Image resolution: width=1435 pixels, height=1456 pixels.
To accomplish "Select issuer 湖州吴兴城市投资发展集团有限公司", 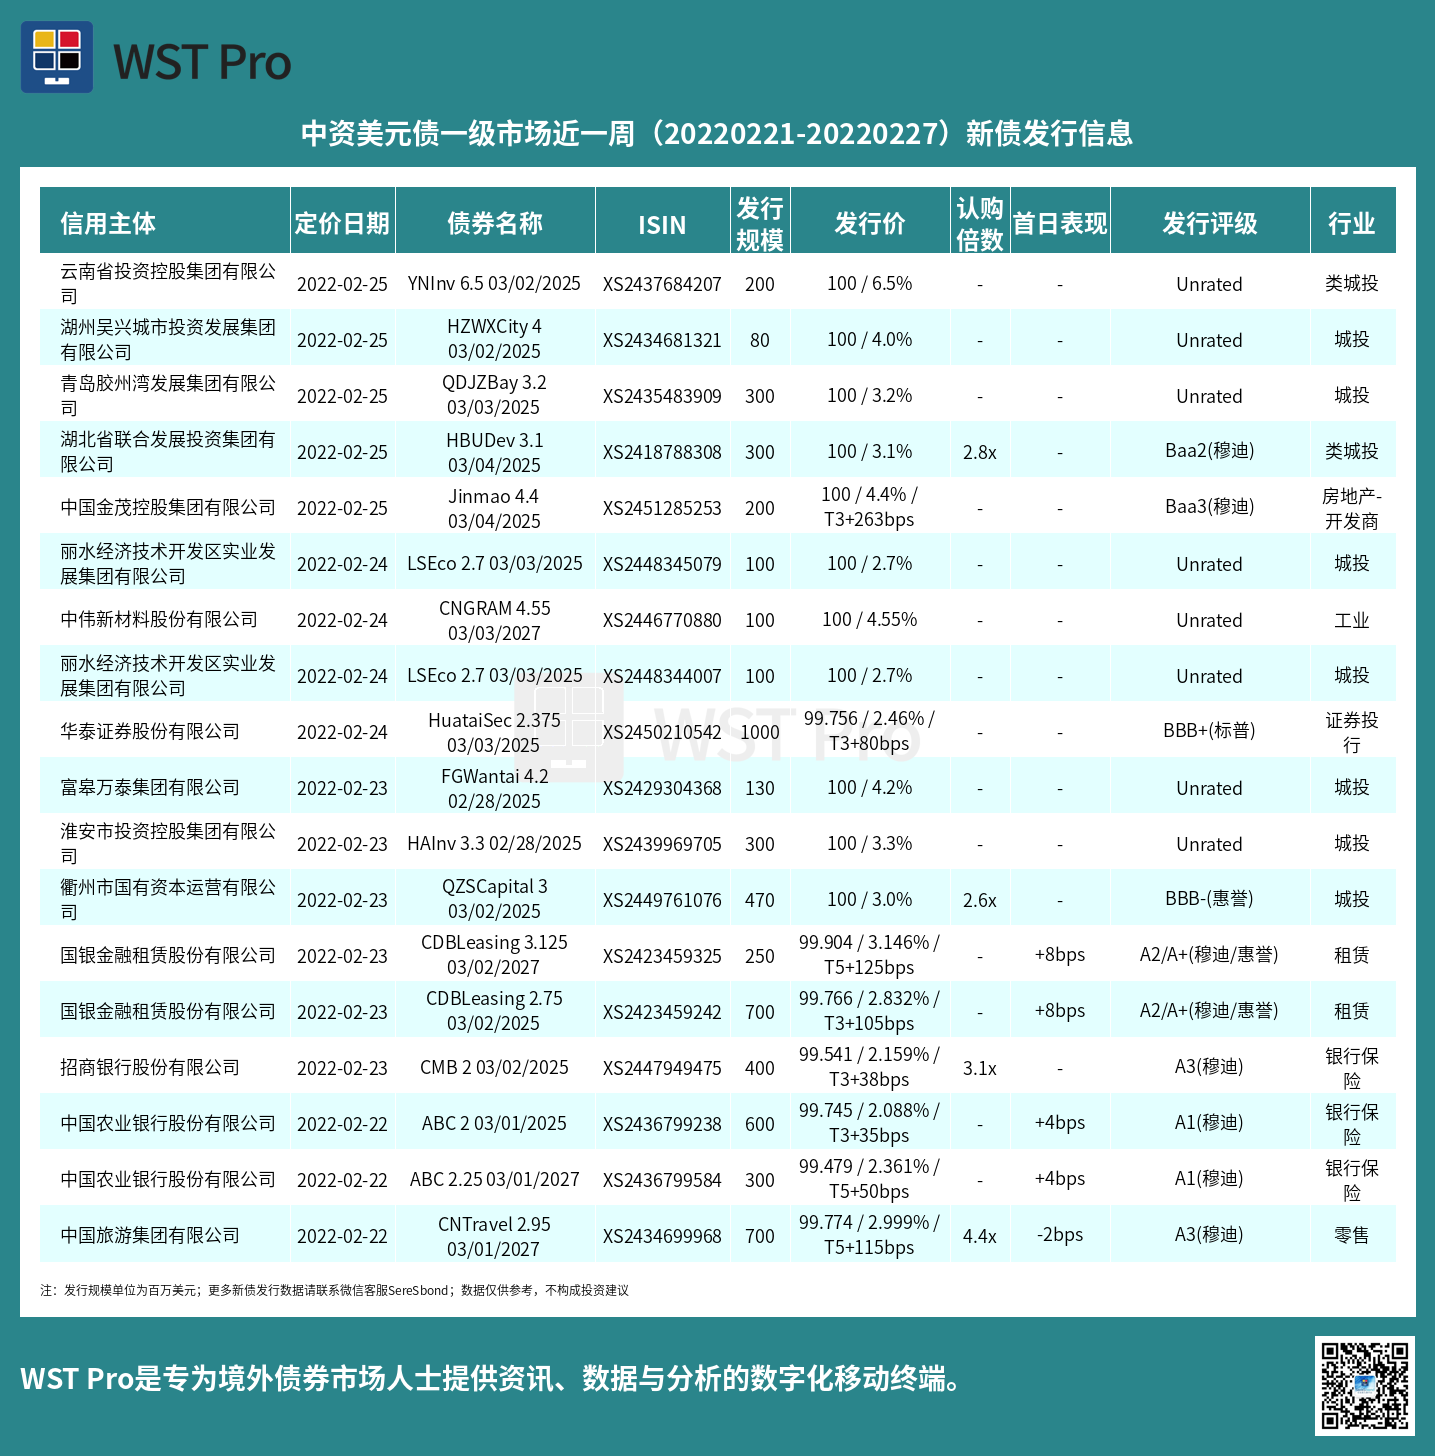I will pyautogui.click(x=168, y=340).
